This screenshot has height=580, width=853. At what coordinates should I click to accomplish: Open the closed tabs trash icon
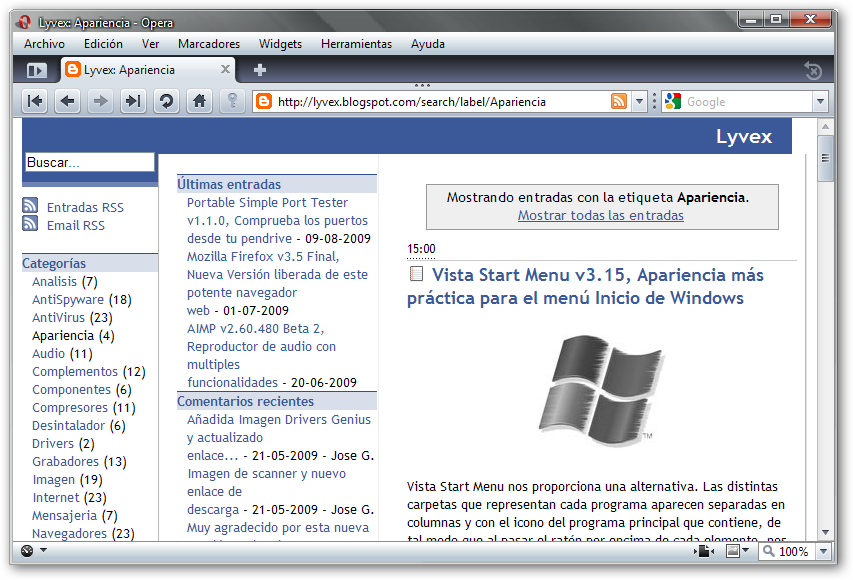click(x=813, y=70)
